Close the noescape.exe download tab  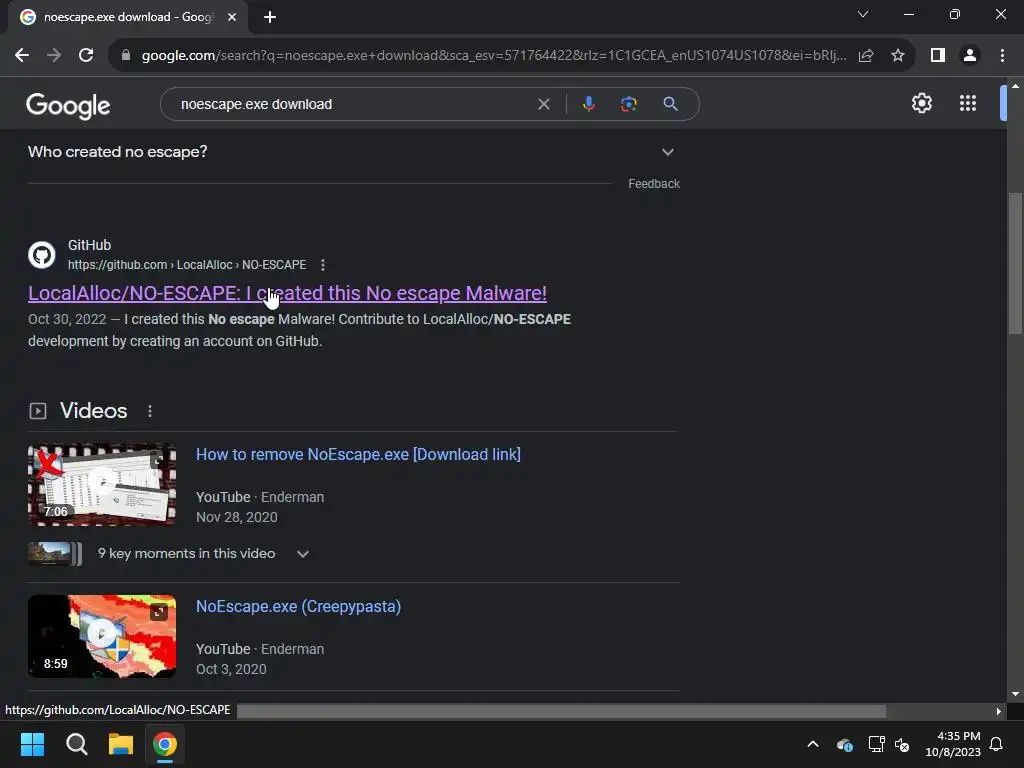[x=232, y=17]
